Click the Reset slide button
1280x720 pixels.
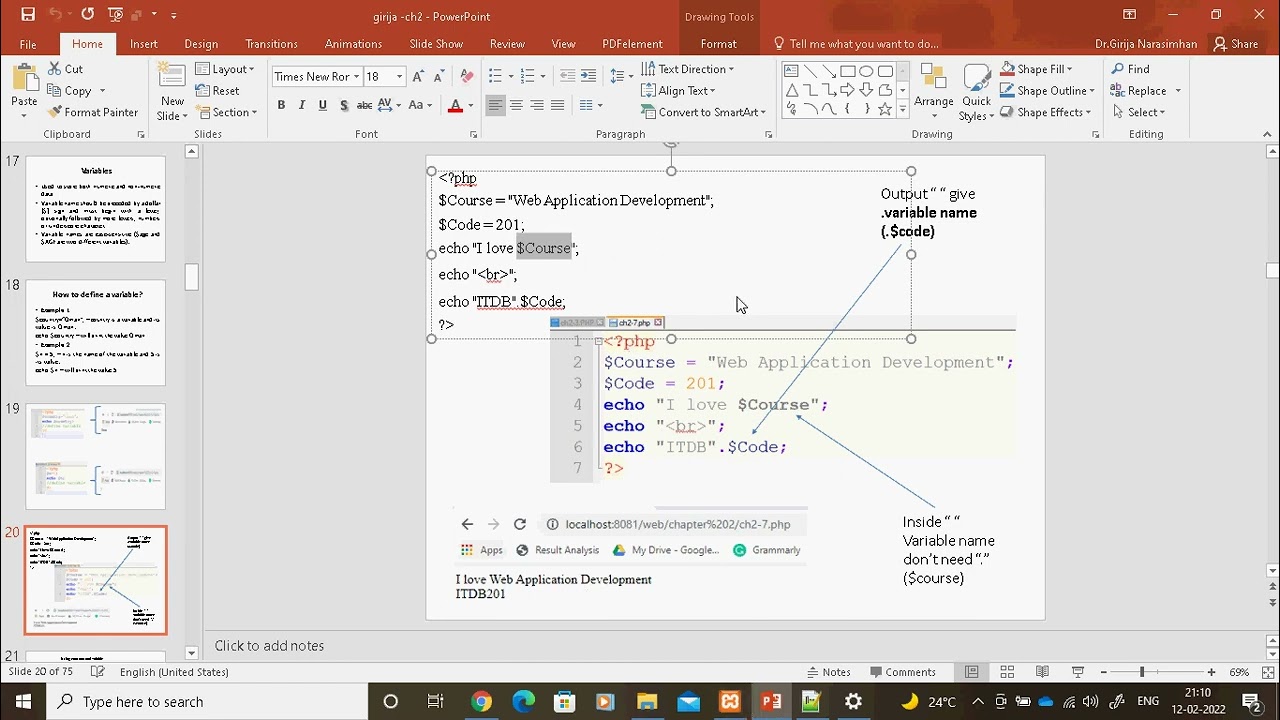[x=217, y=90]
